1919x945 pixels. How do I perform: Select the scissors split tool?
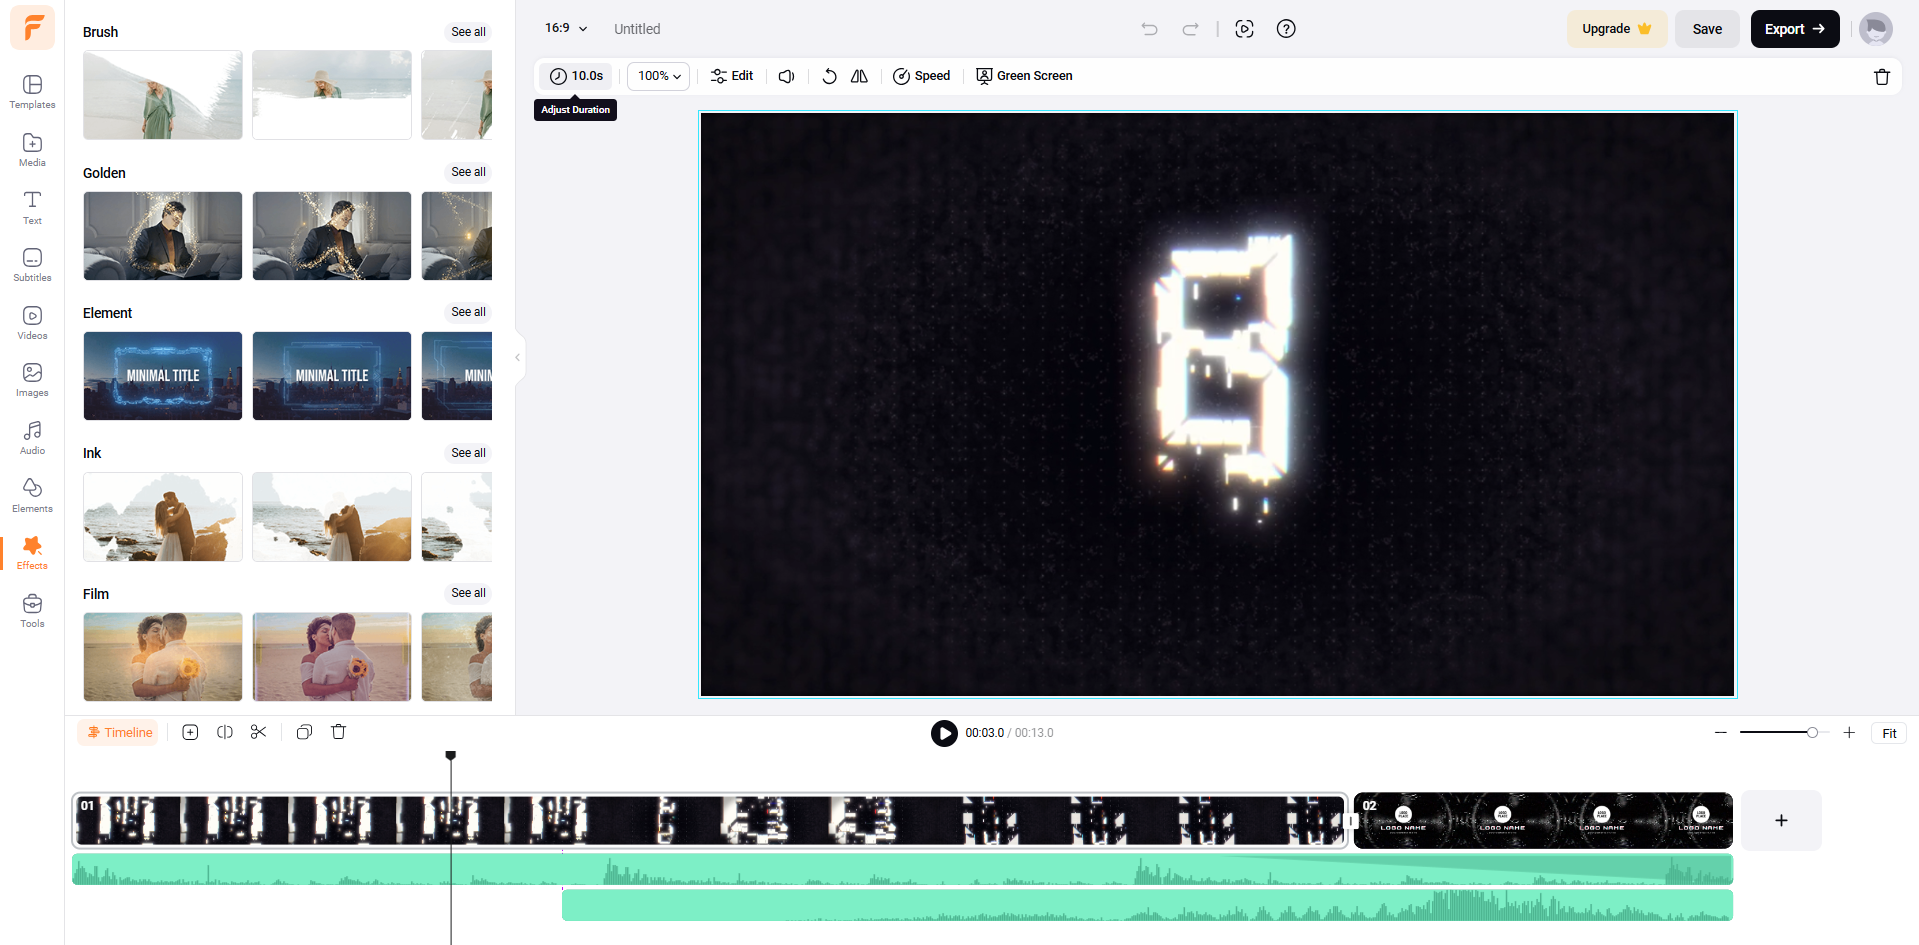tap(258, 731)
